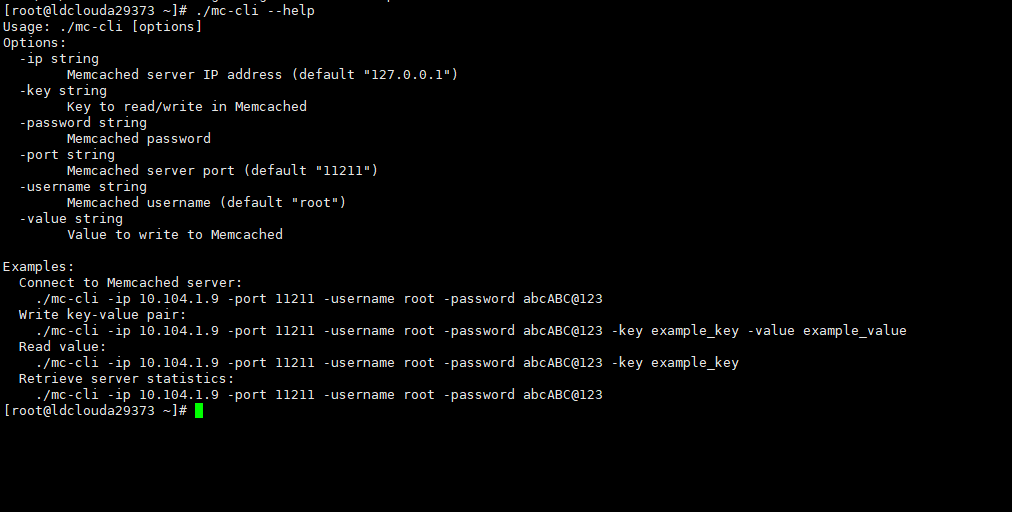Click the "Memcached password" description text
The height and width of the screenshot is (512, 1012).
[139, 138]
